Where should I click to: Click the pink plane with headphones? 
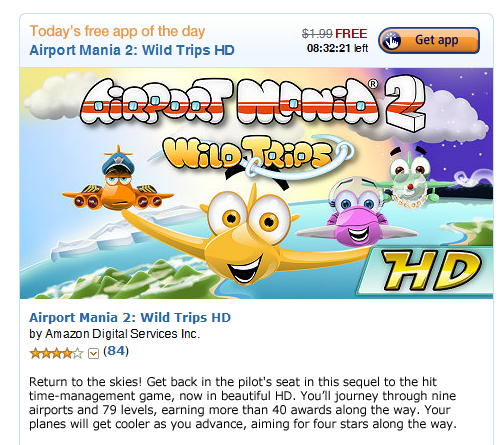click(357, 213)
